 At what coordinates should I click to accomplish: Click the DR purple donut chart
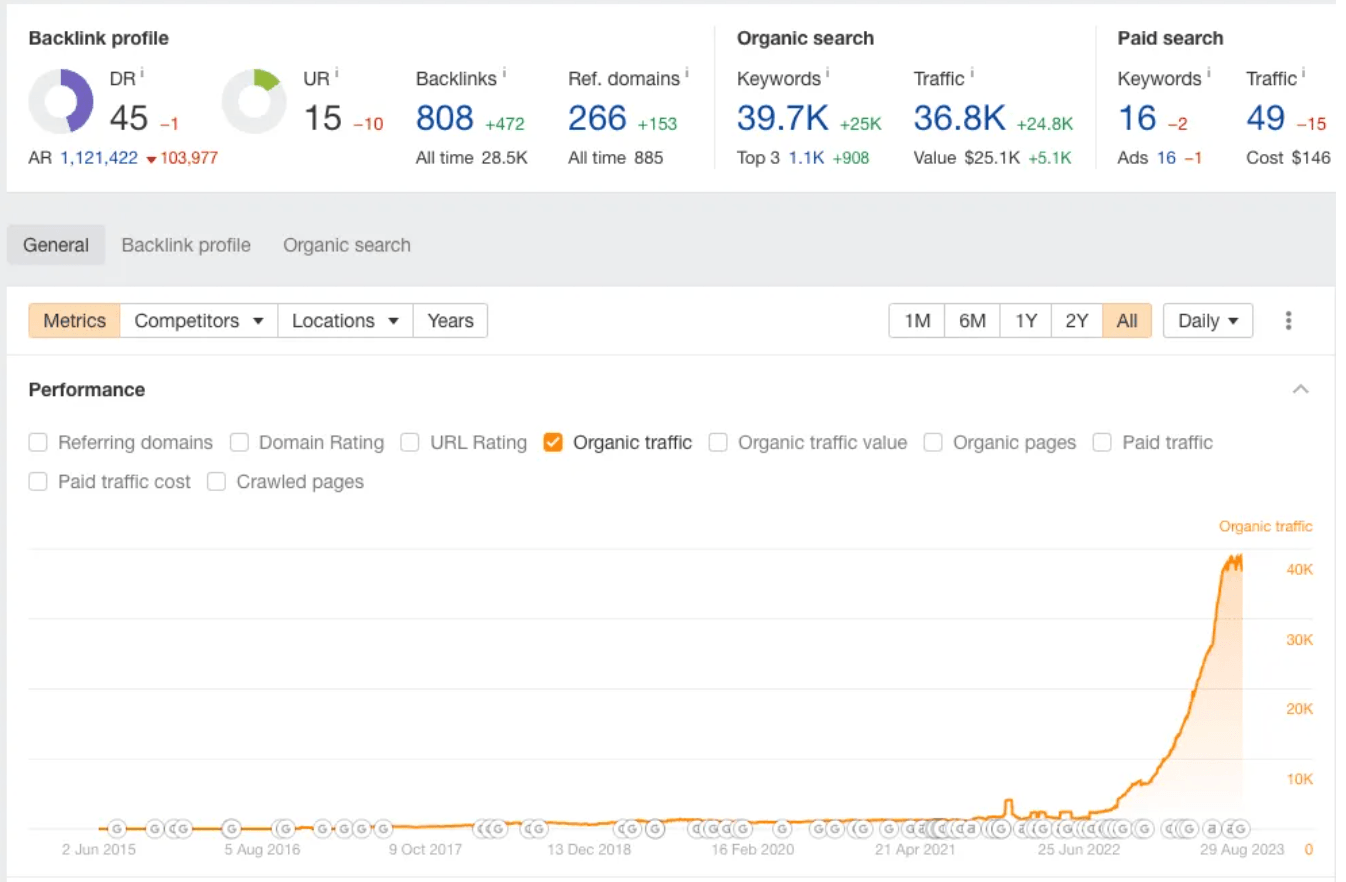61,102
